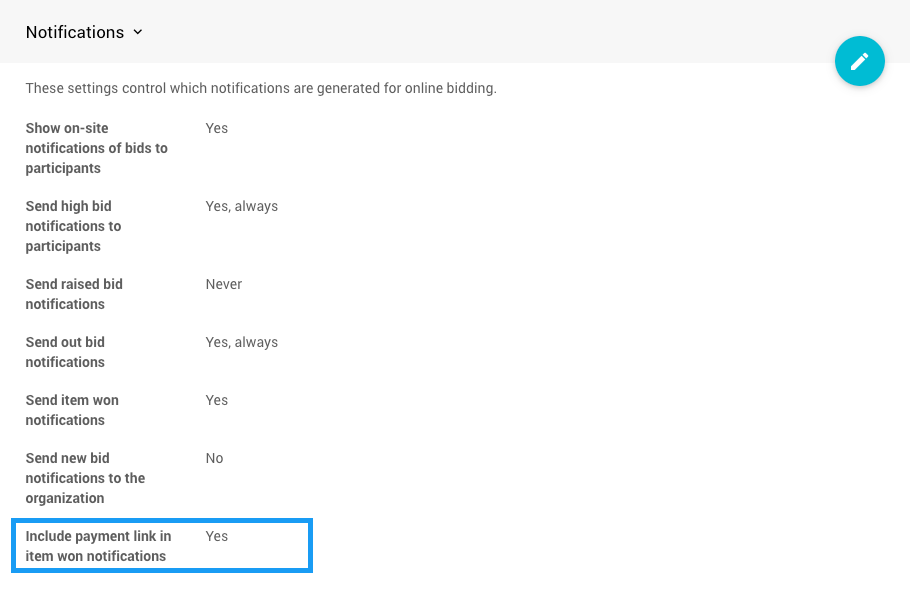Collapse the Notifications section chevron
Image resolution: width=910 pixels, height=589 pixels.
coord(138,32)
